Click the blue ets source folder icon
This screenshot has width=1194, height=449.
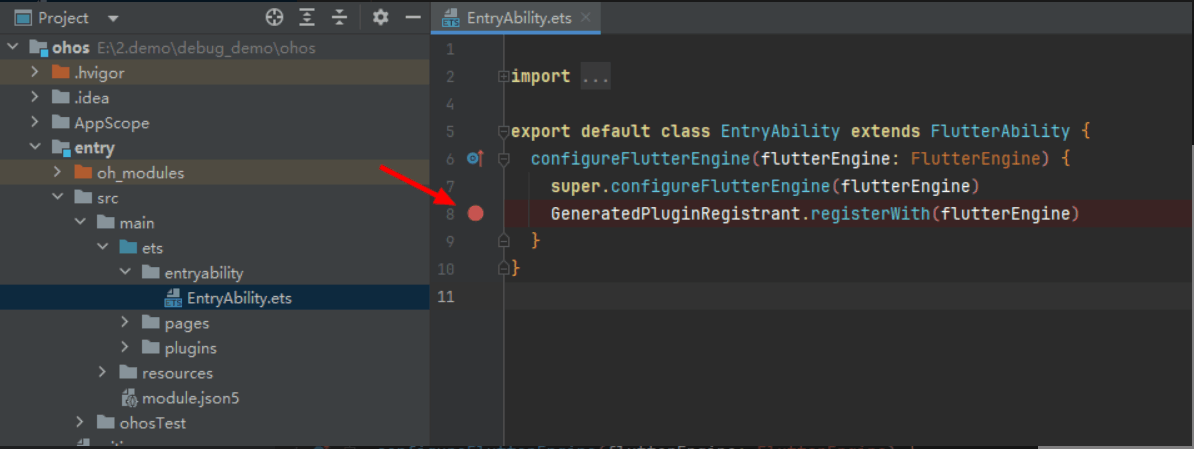point(129,248)
